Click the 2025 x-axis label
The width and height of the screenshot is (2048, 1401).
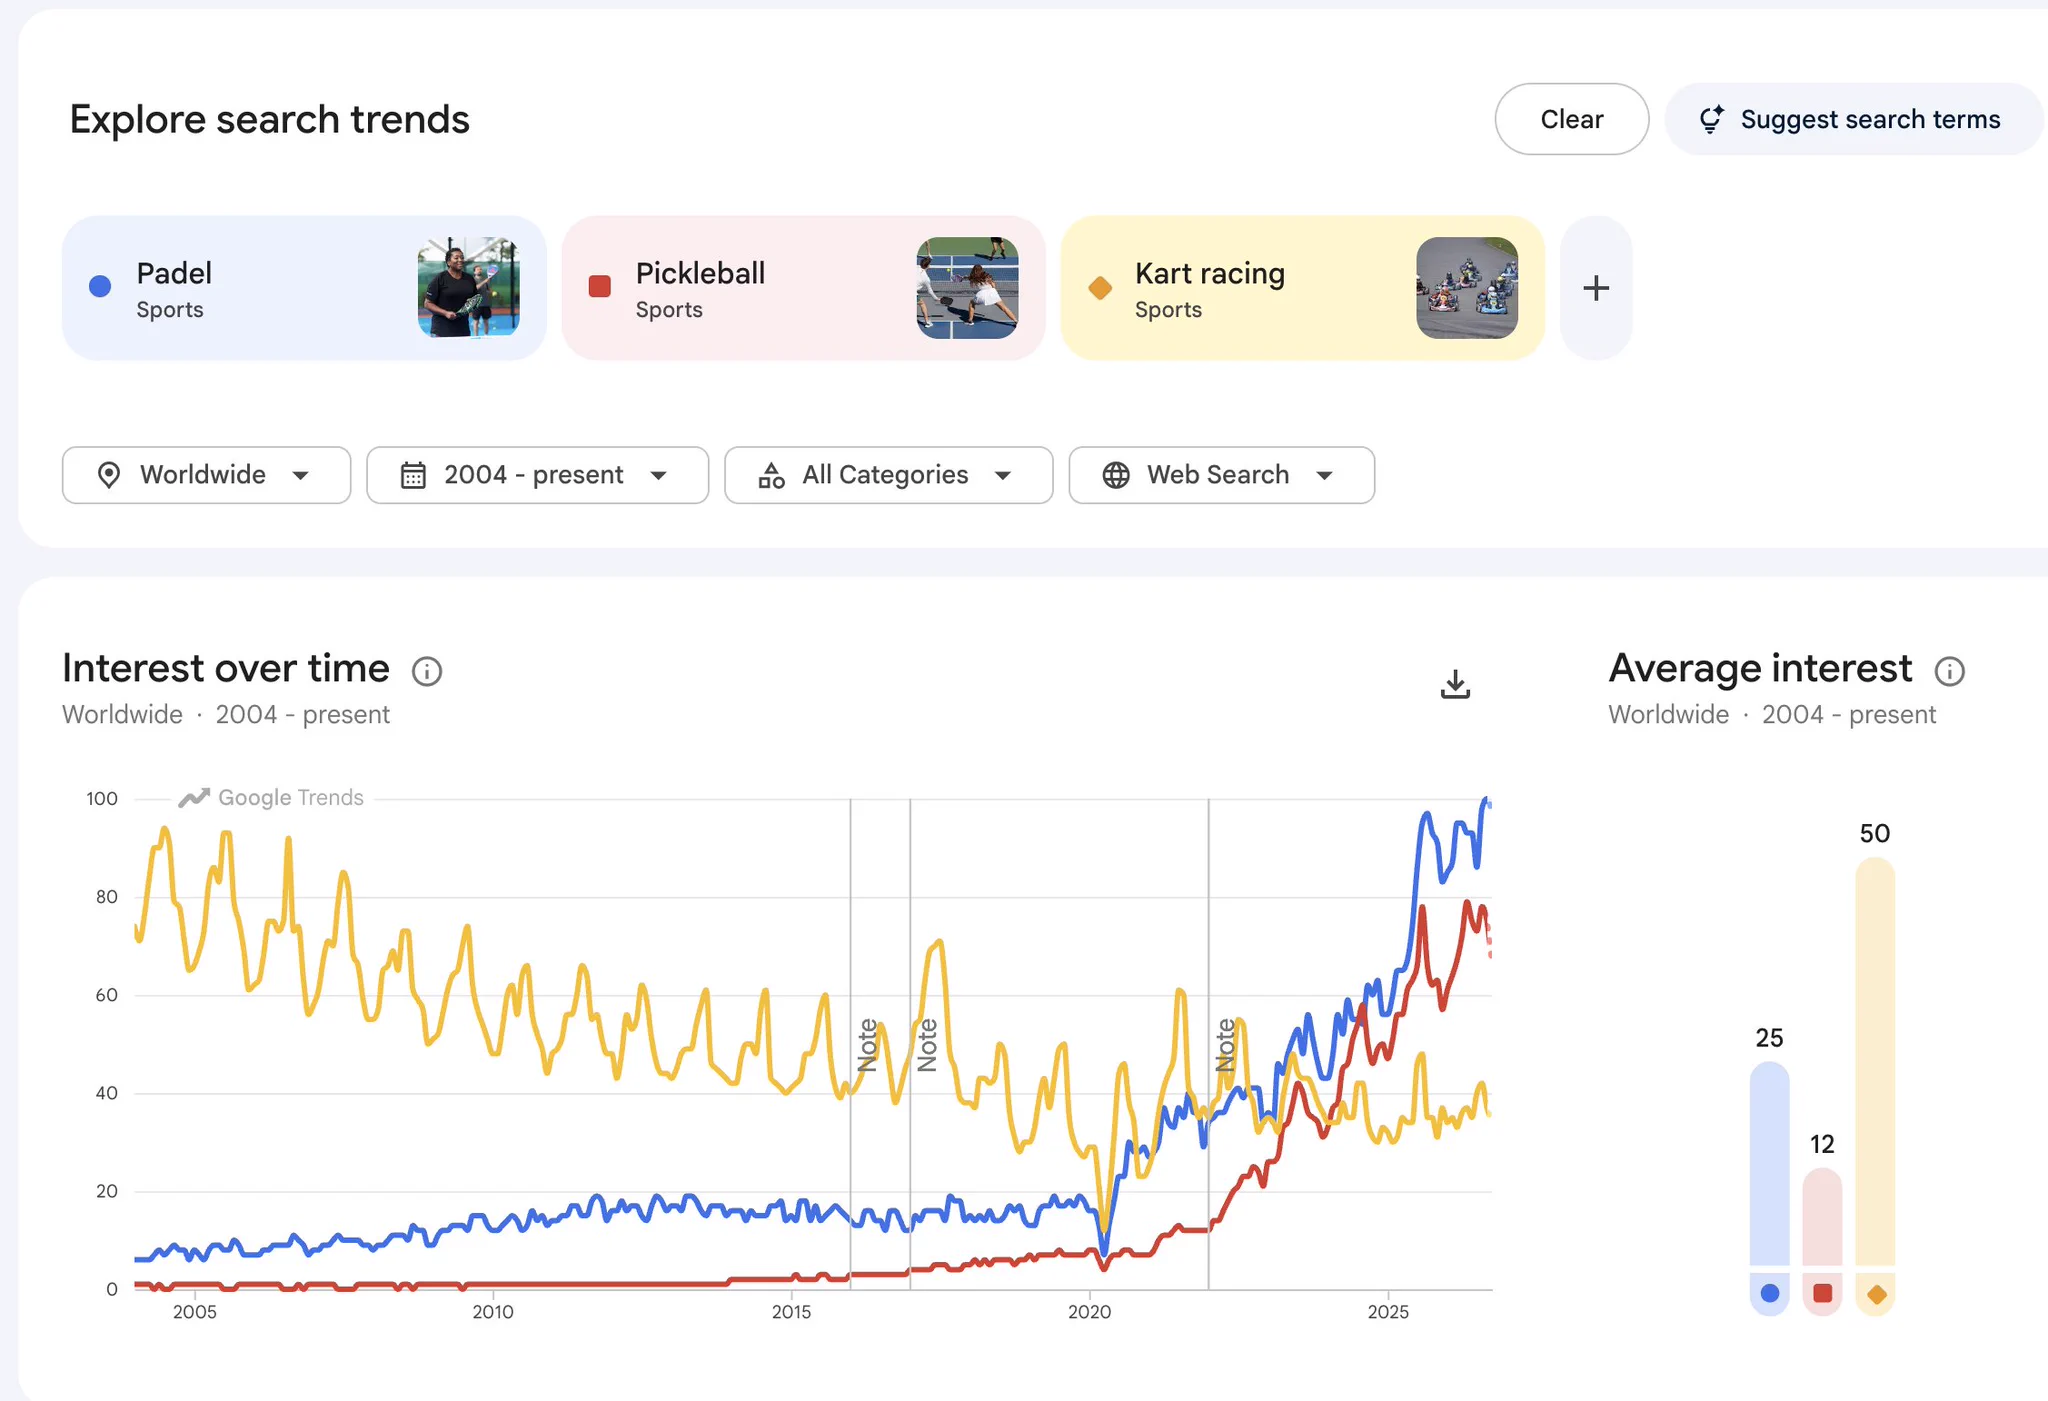pyautogui.click(x=1388, y=1312)
